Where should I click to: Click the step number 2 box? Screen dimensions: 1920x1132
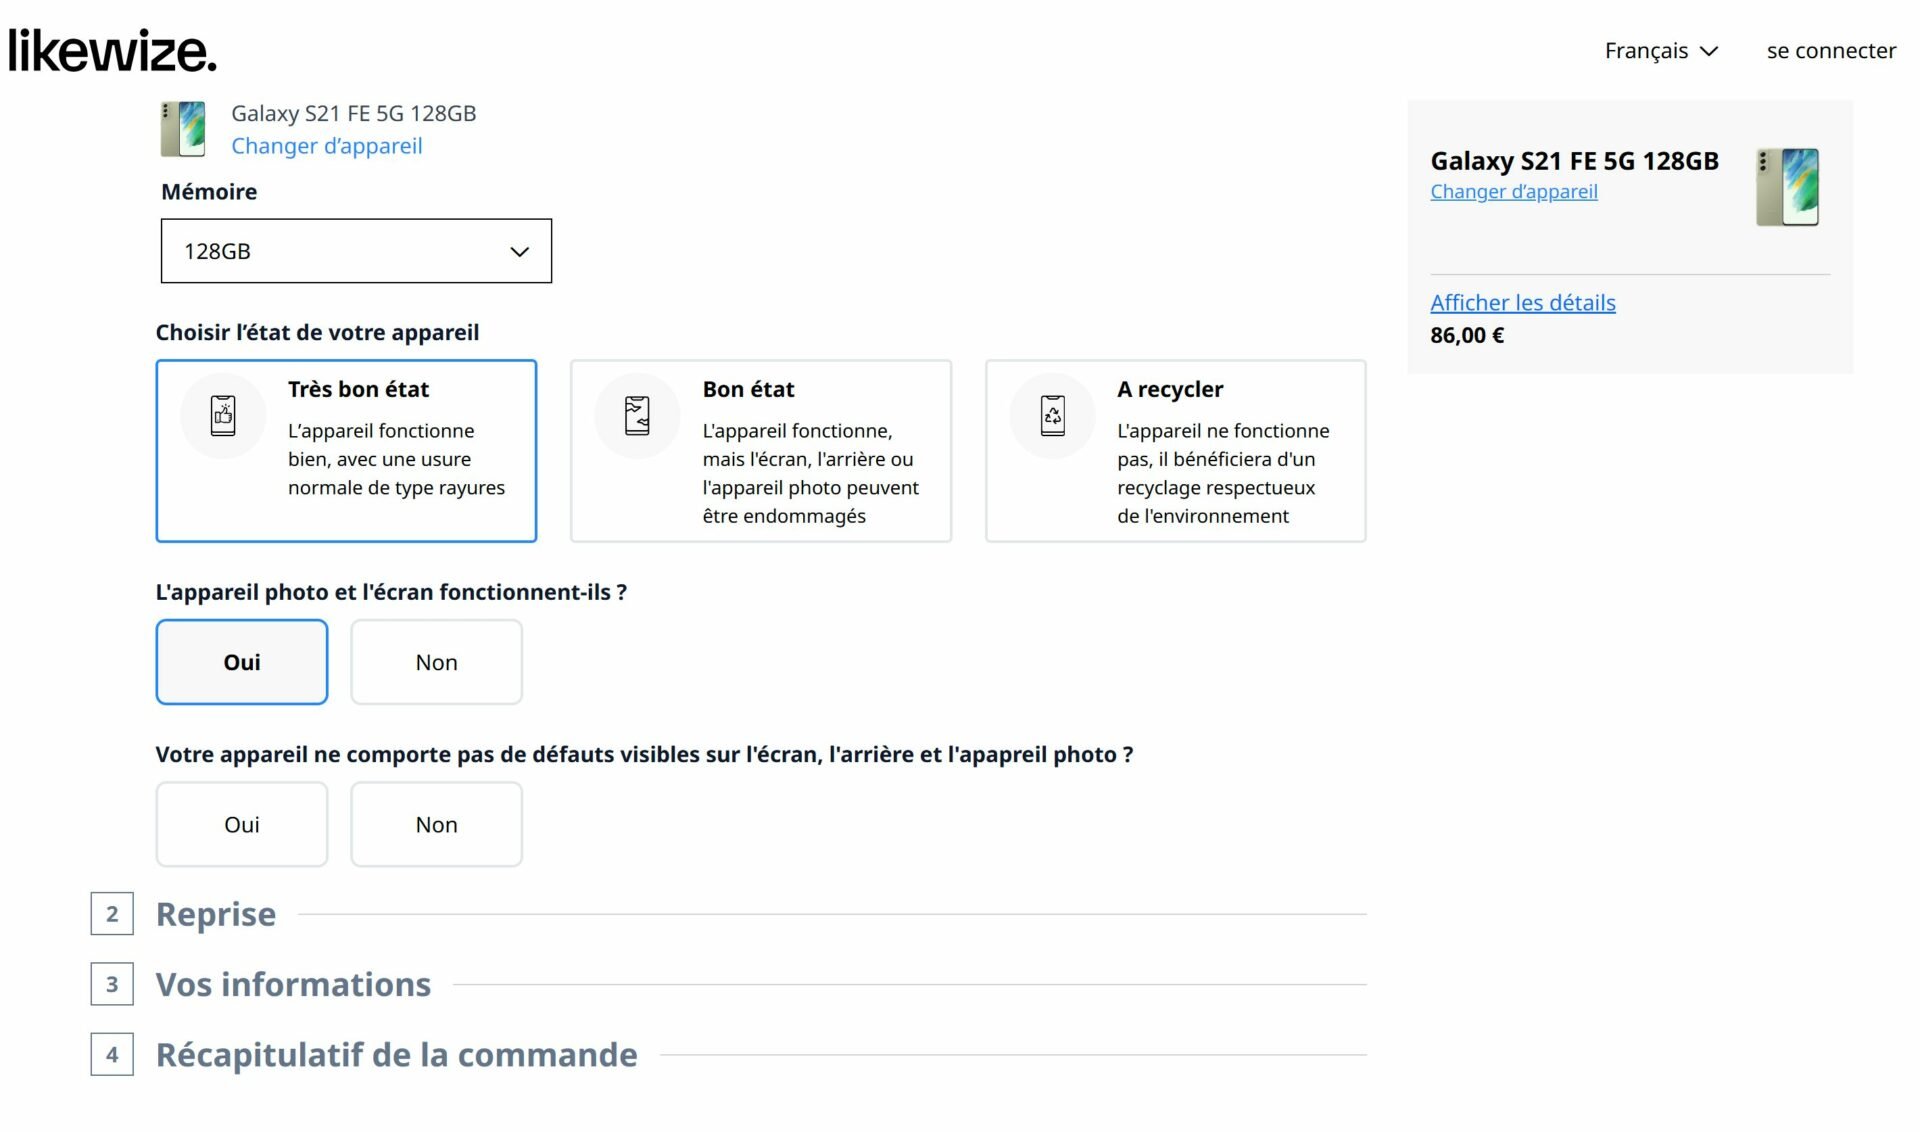[112, 914]
